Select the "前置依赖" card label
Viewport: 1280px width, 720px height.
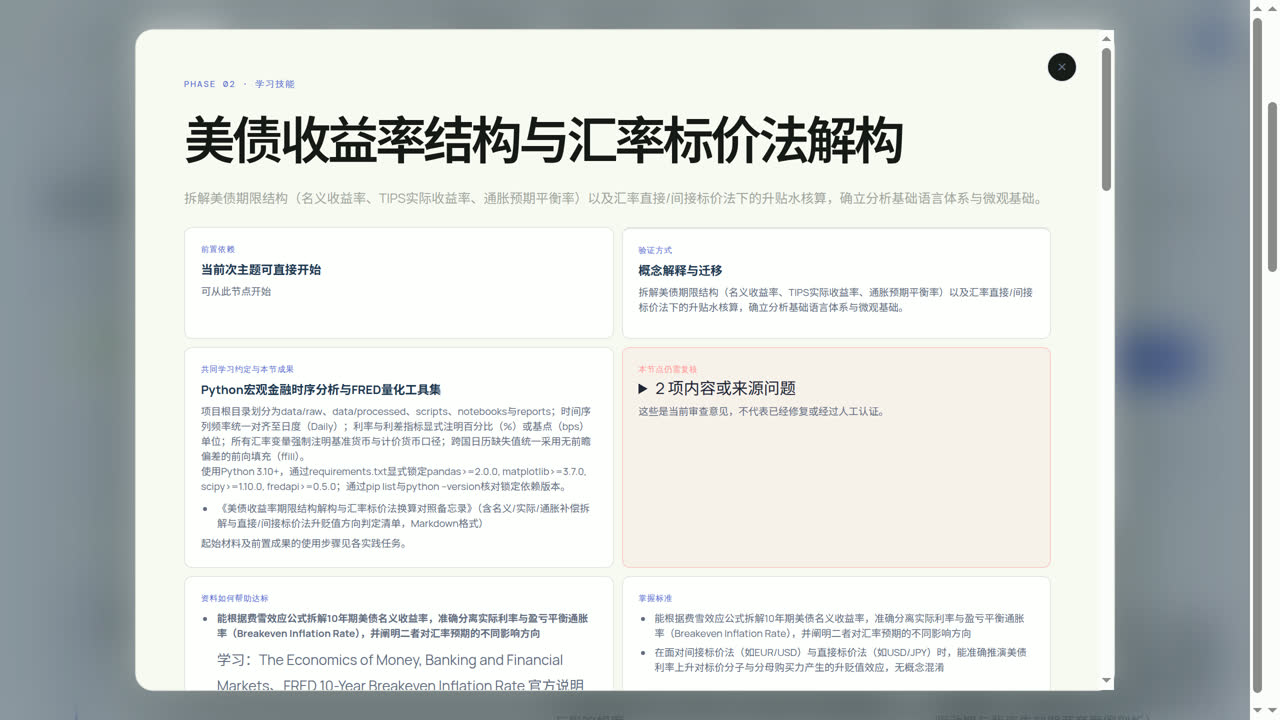point(218,249)
